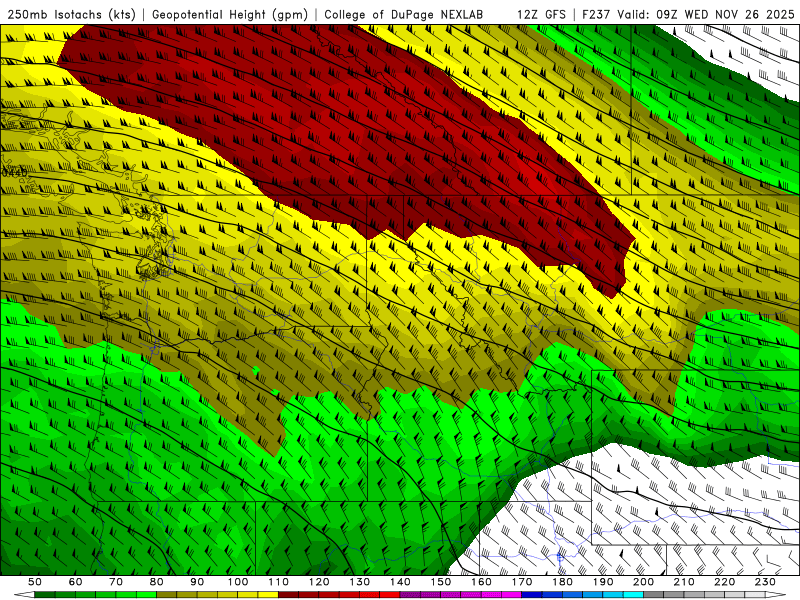Click the '80' colorbar label

157,582
